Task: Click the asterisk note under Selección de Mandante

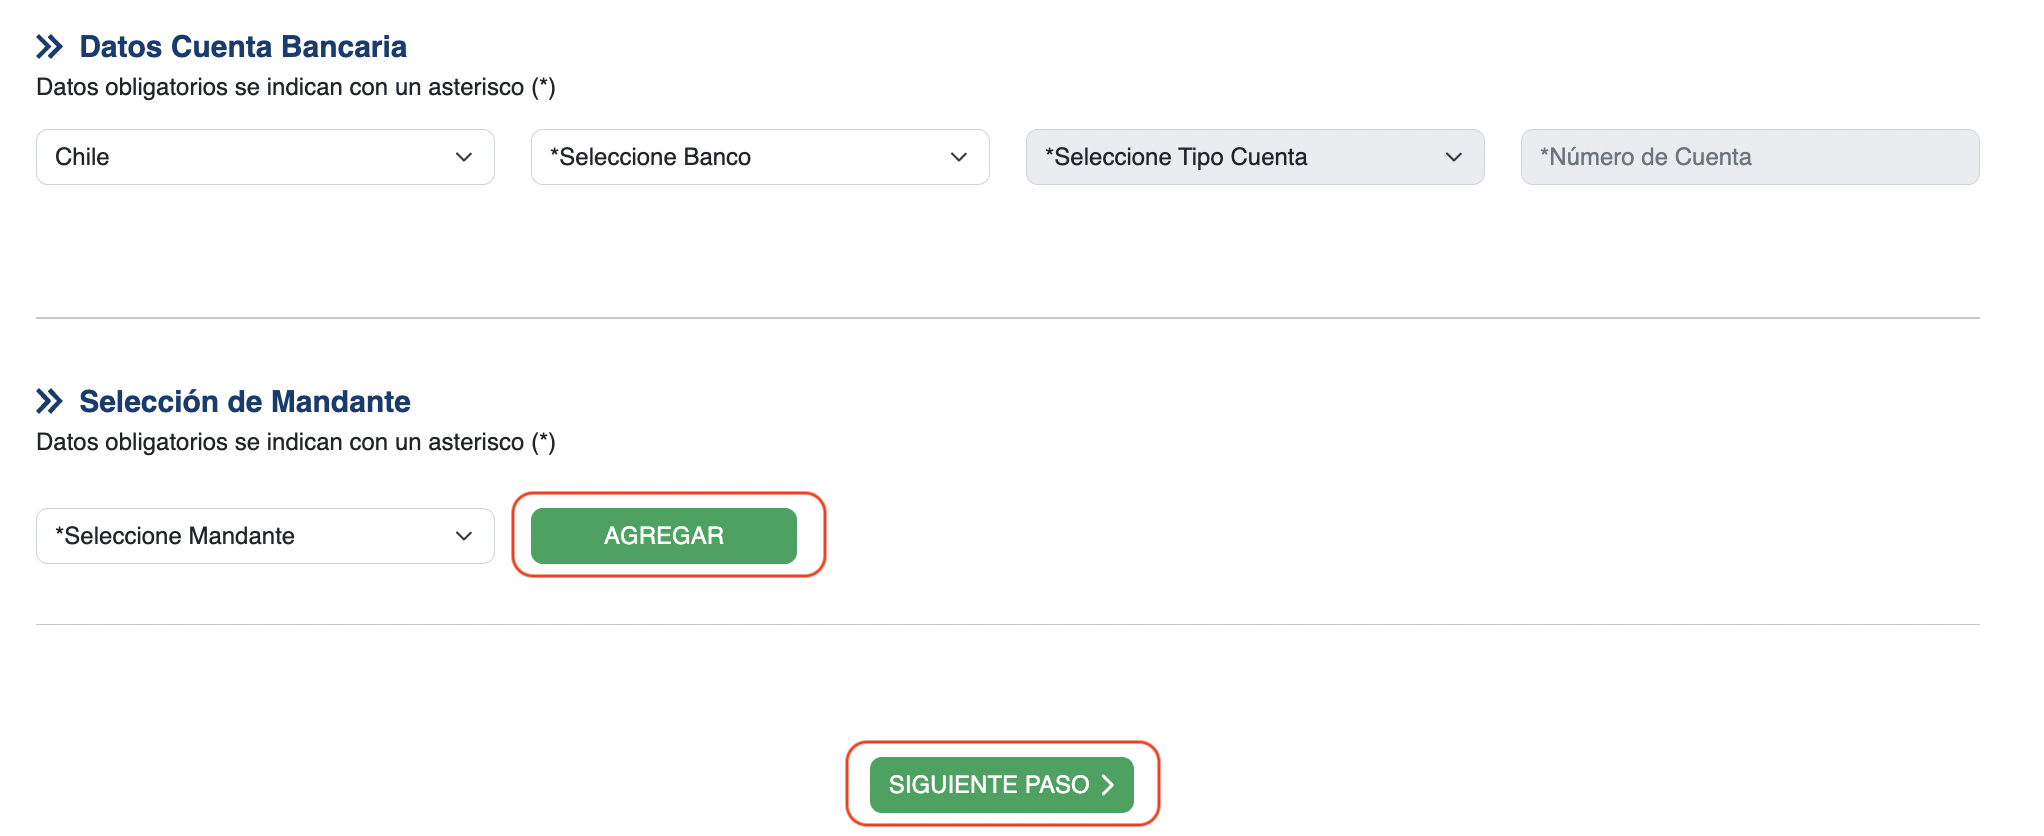Action: (x=296, y=443)
